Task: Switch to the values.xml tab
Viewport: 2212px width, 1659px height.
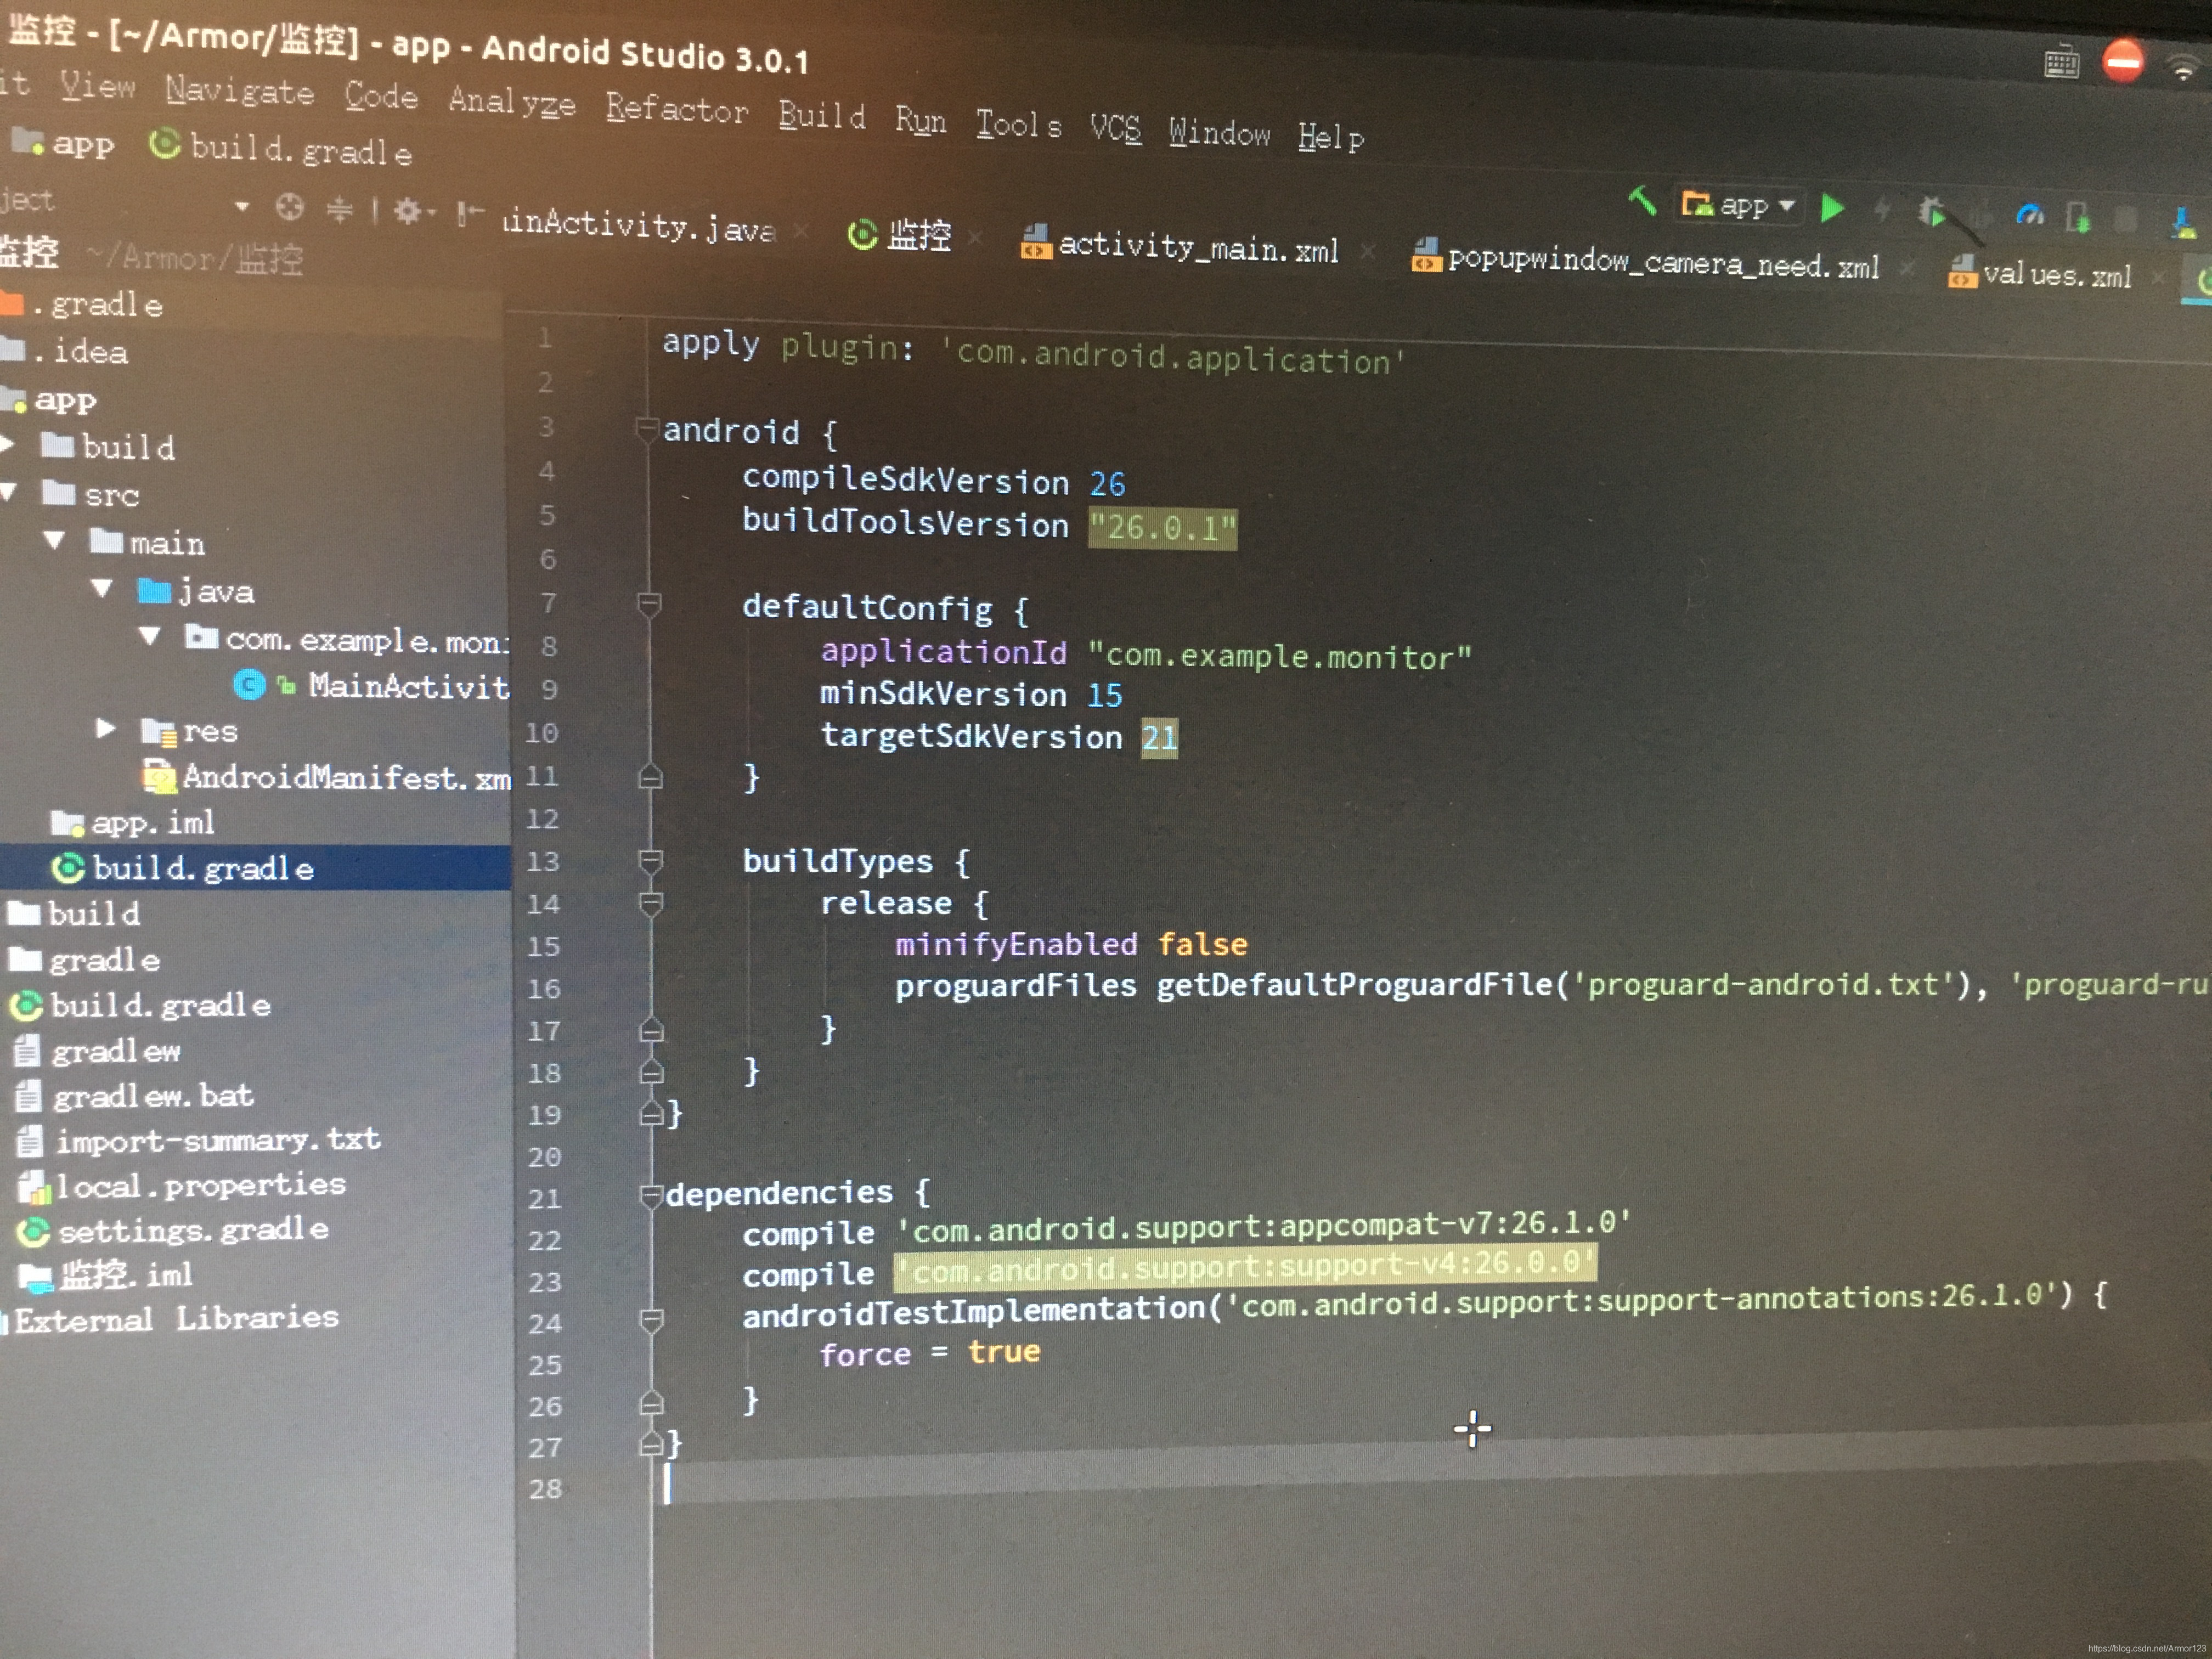Action: 2040,273
